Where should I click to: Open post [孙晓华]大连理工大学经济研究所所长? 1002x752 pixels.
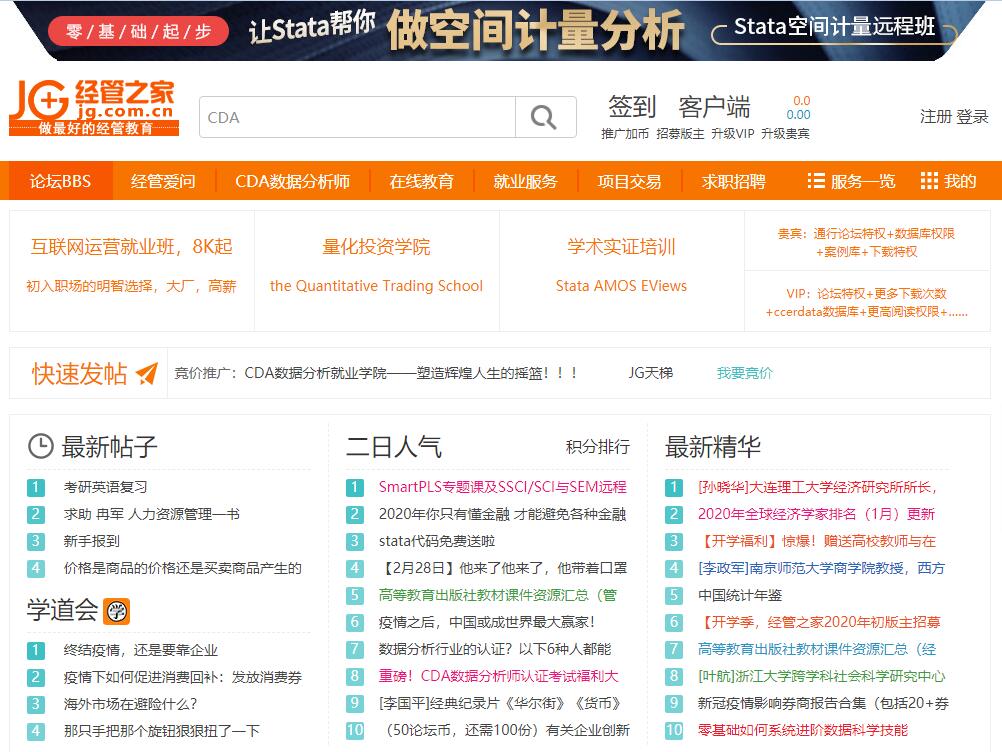pos(817,487)
